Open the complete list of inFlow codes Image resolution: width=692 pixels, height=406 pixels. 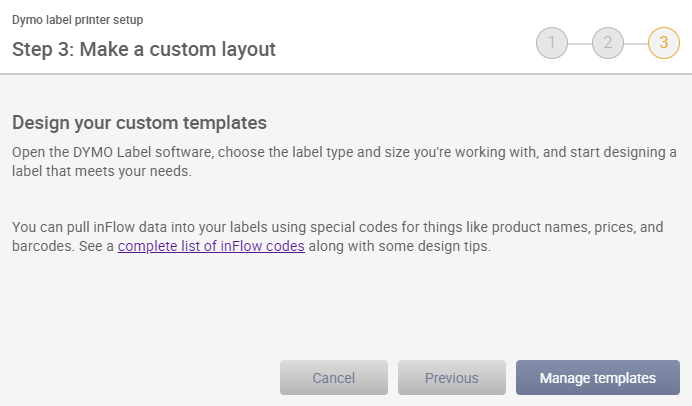point(211,246)
